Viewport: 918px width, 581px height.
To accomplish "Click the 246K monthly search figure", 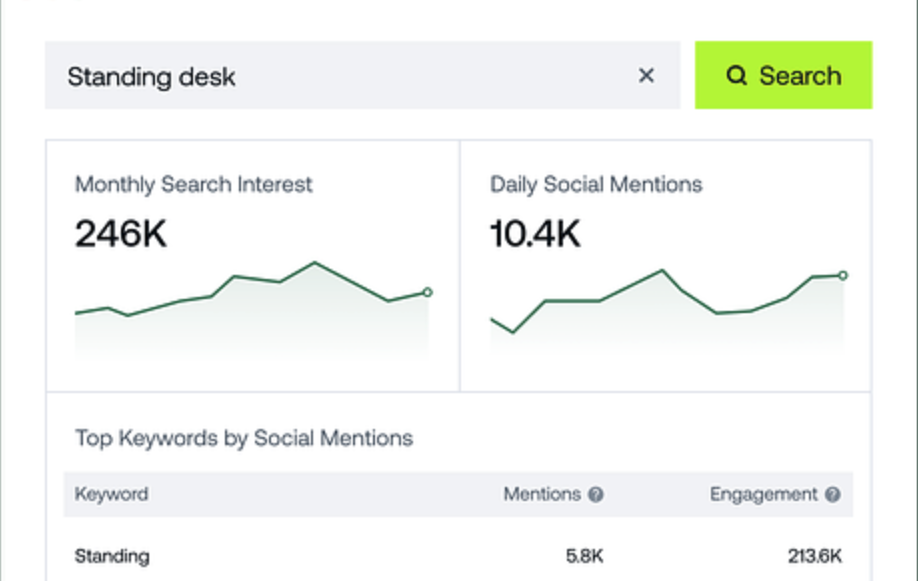I will (121, 234).
